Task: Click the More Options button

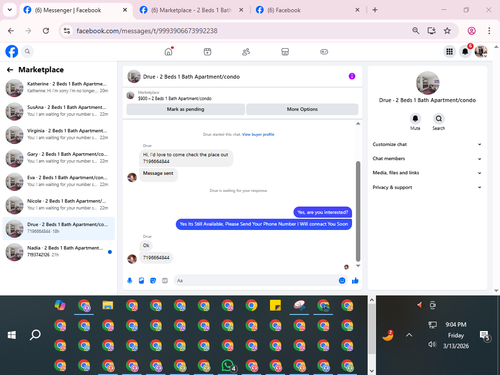Action: tap(302, 109)
